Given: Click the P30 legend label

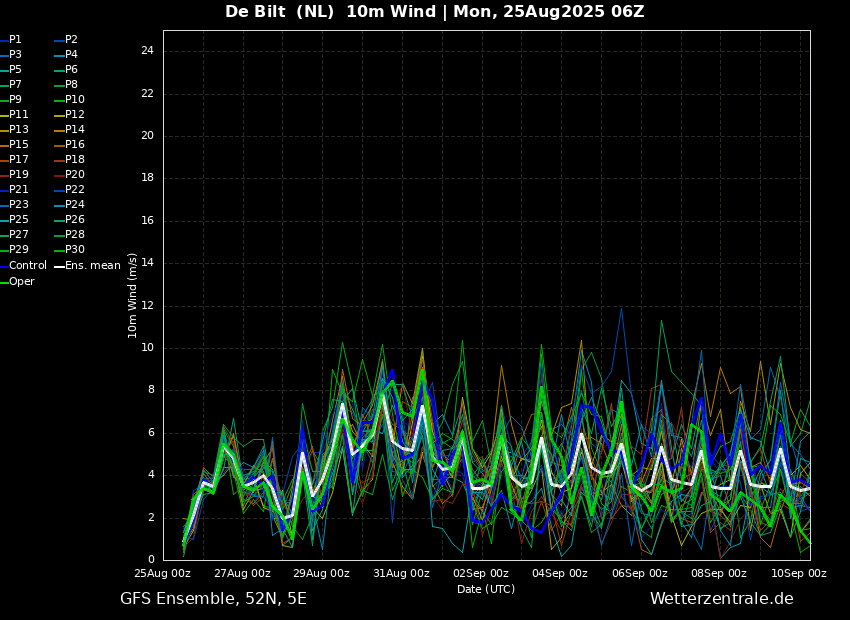Looking at the screenshot, I should [75, 250].
